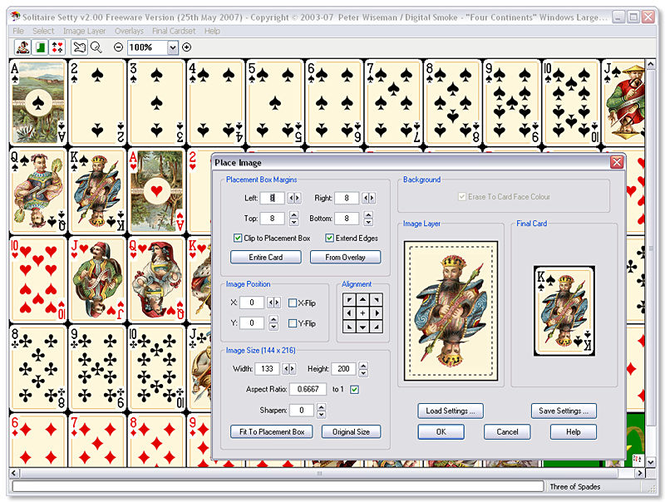Click the court card image toolbar icon

pos(22,47)
